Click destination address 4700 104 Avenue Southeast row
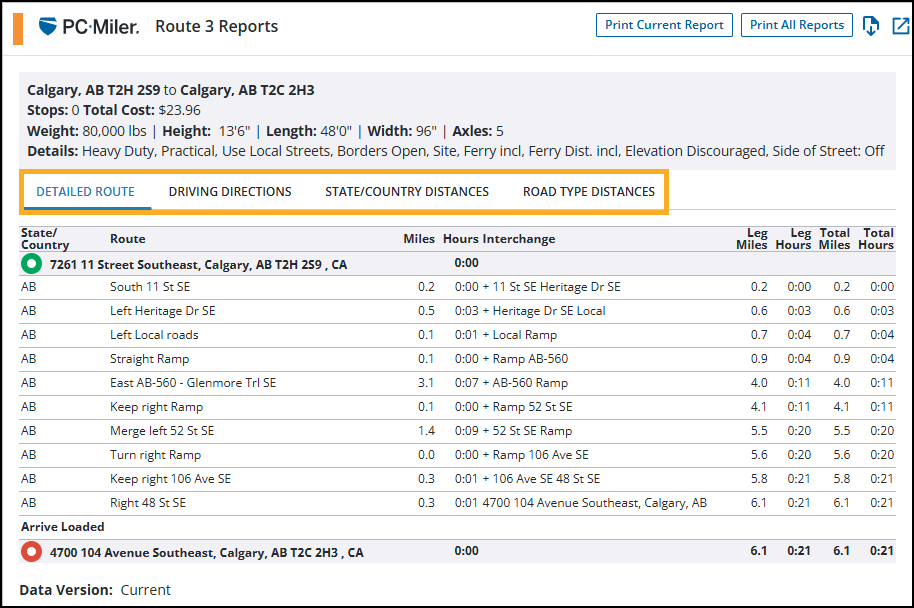The width and height of the screenshot is (914, 608). click(457, 551)
